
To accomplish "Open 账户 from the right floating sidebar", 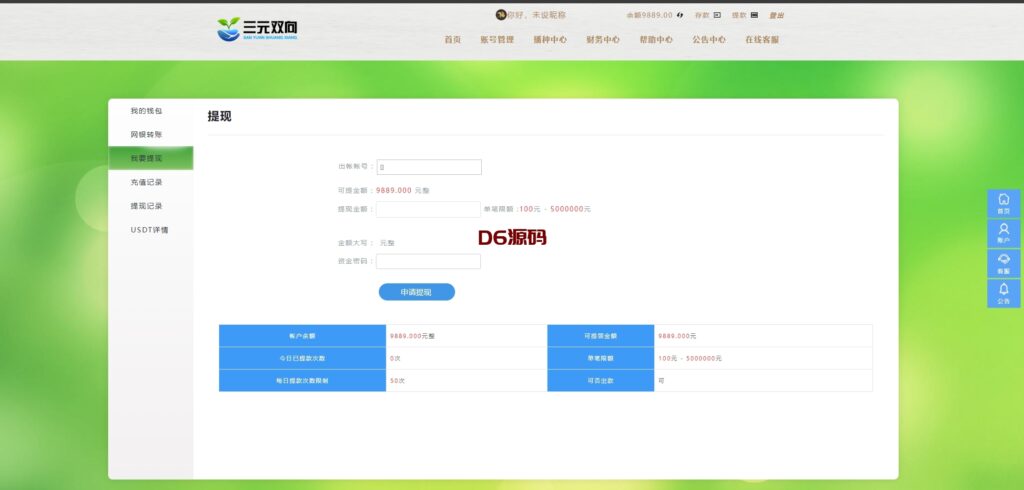I will tap(1004, 233).
